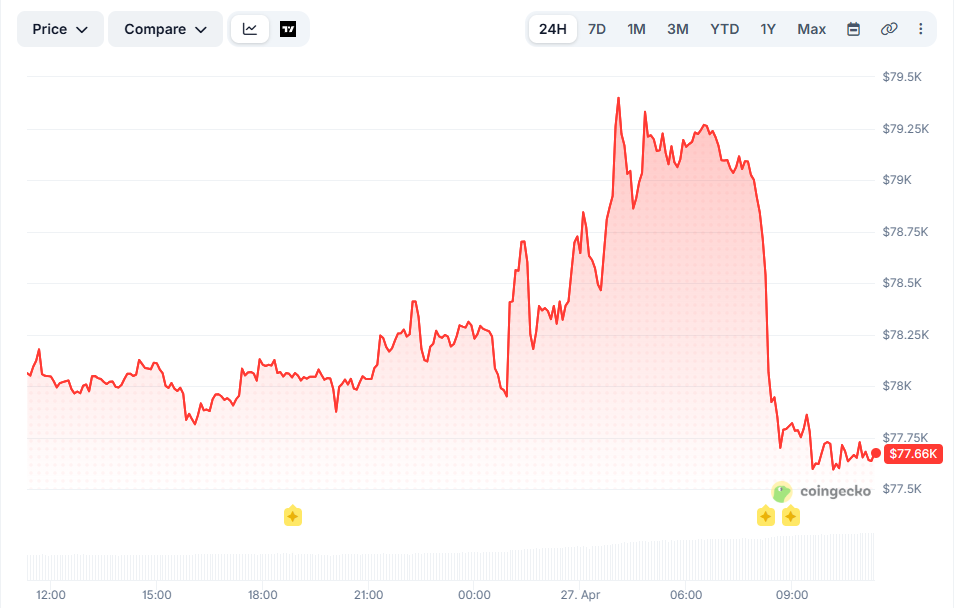Open the calendar date range icon

854,29
